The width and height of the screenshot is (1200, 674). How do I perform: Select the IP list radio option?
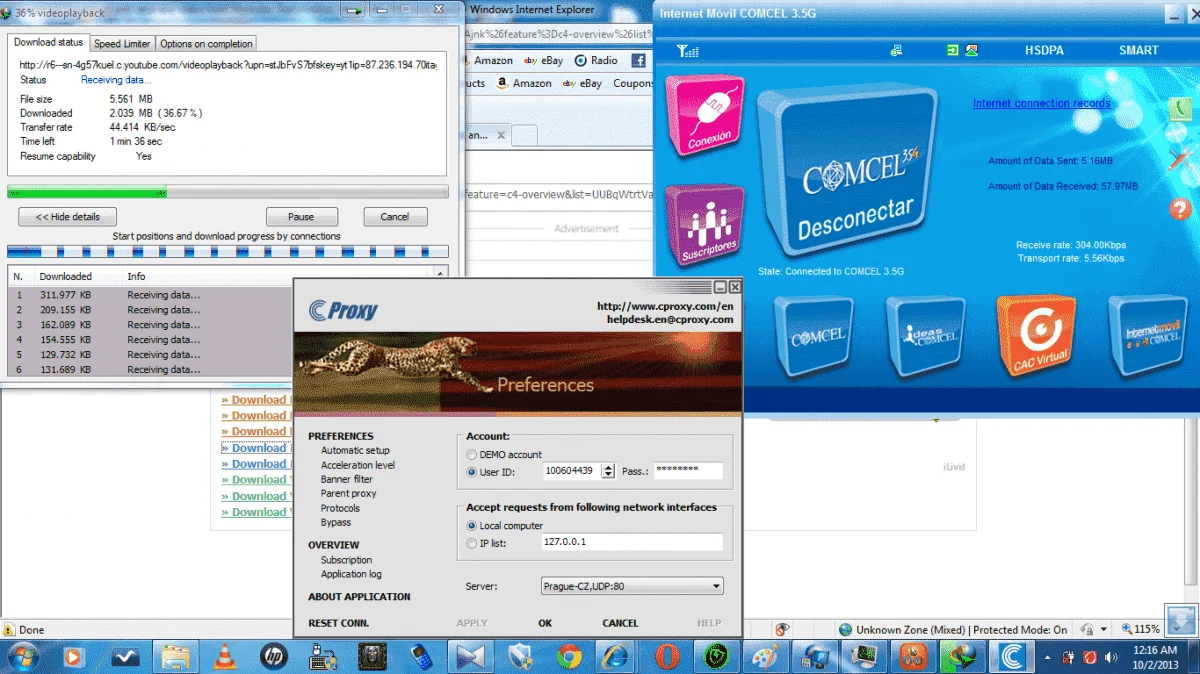click(x=472, y=543)
